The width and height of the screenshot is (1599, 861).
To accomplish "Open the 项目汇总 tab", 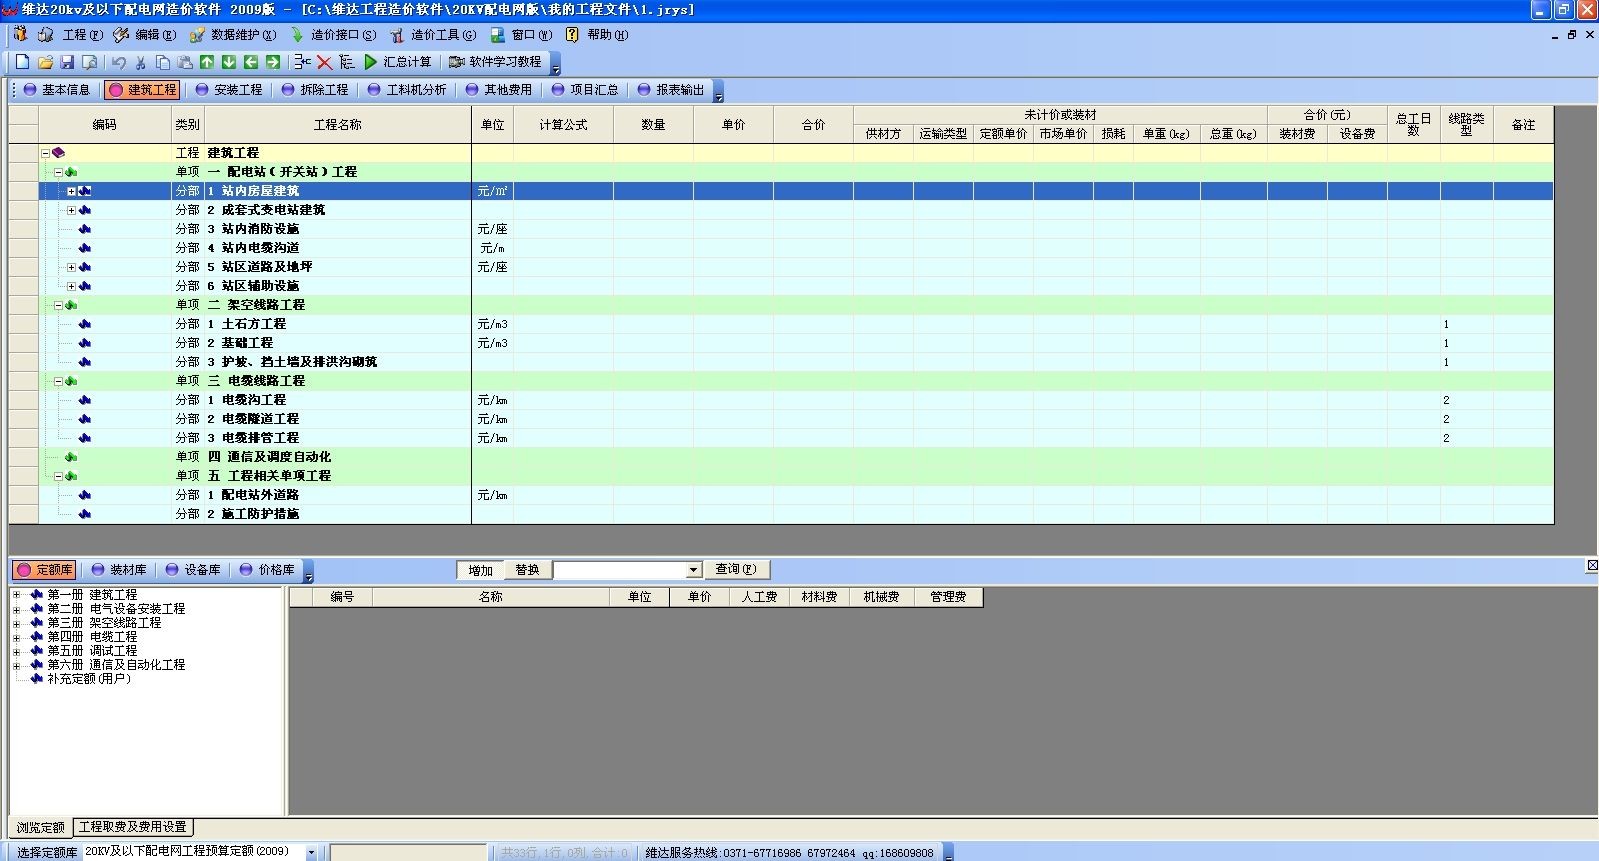I will (585, 90).
